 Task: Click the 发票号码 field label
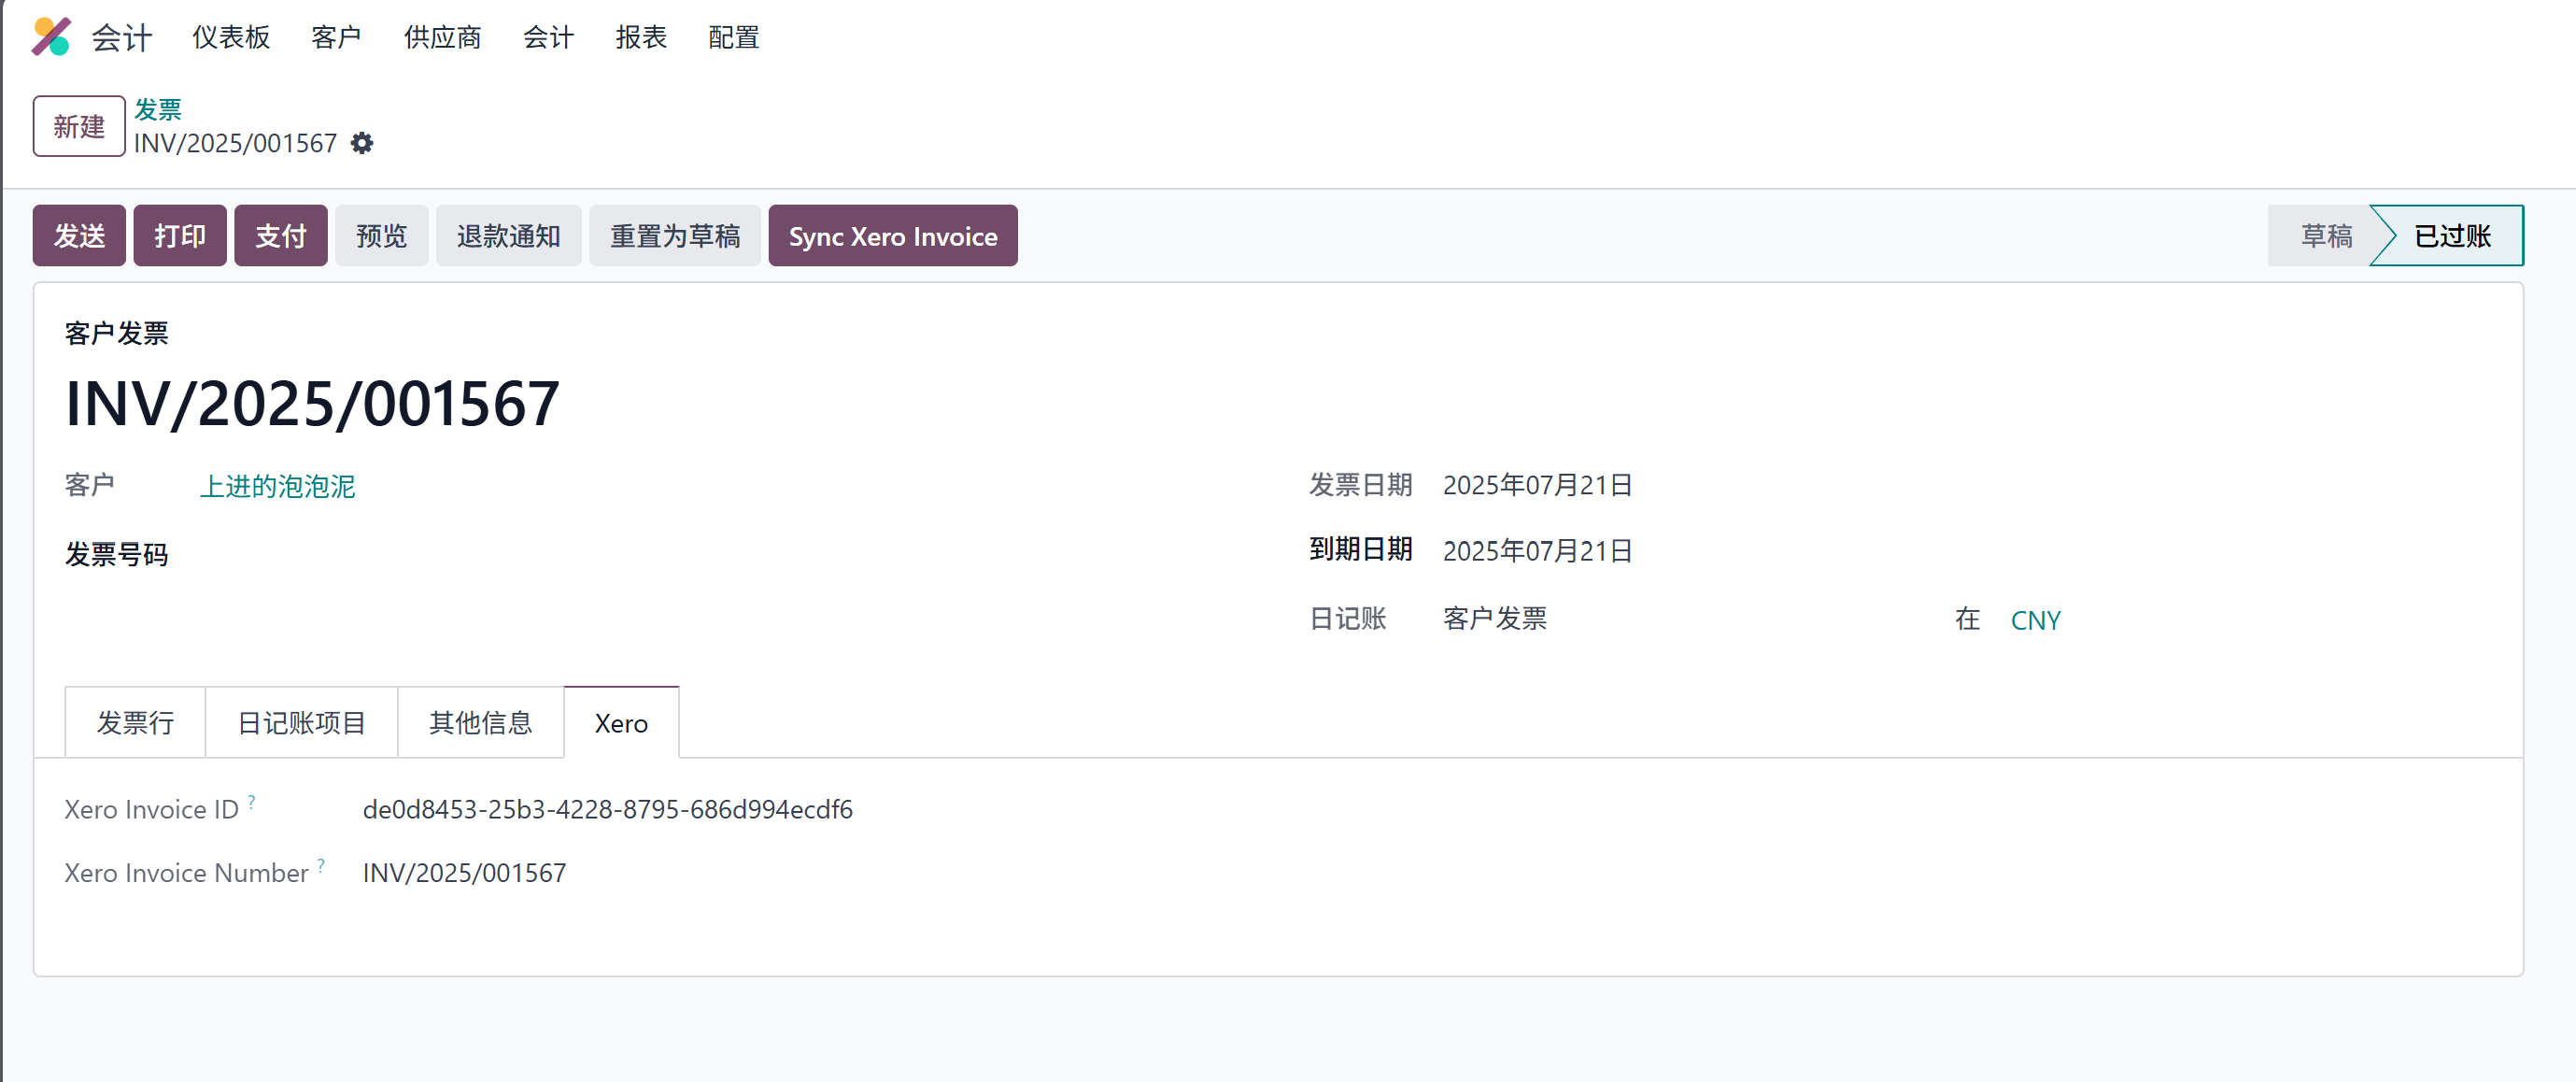[117, 554]
